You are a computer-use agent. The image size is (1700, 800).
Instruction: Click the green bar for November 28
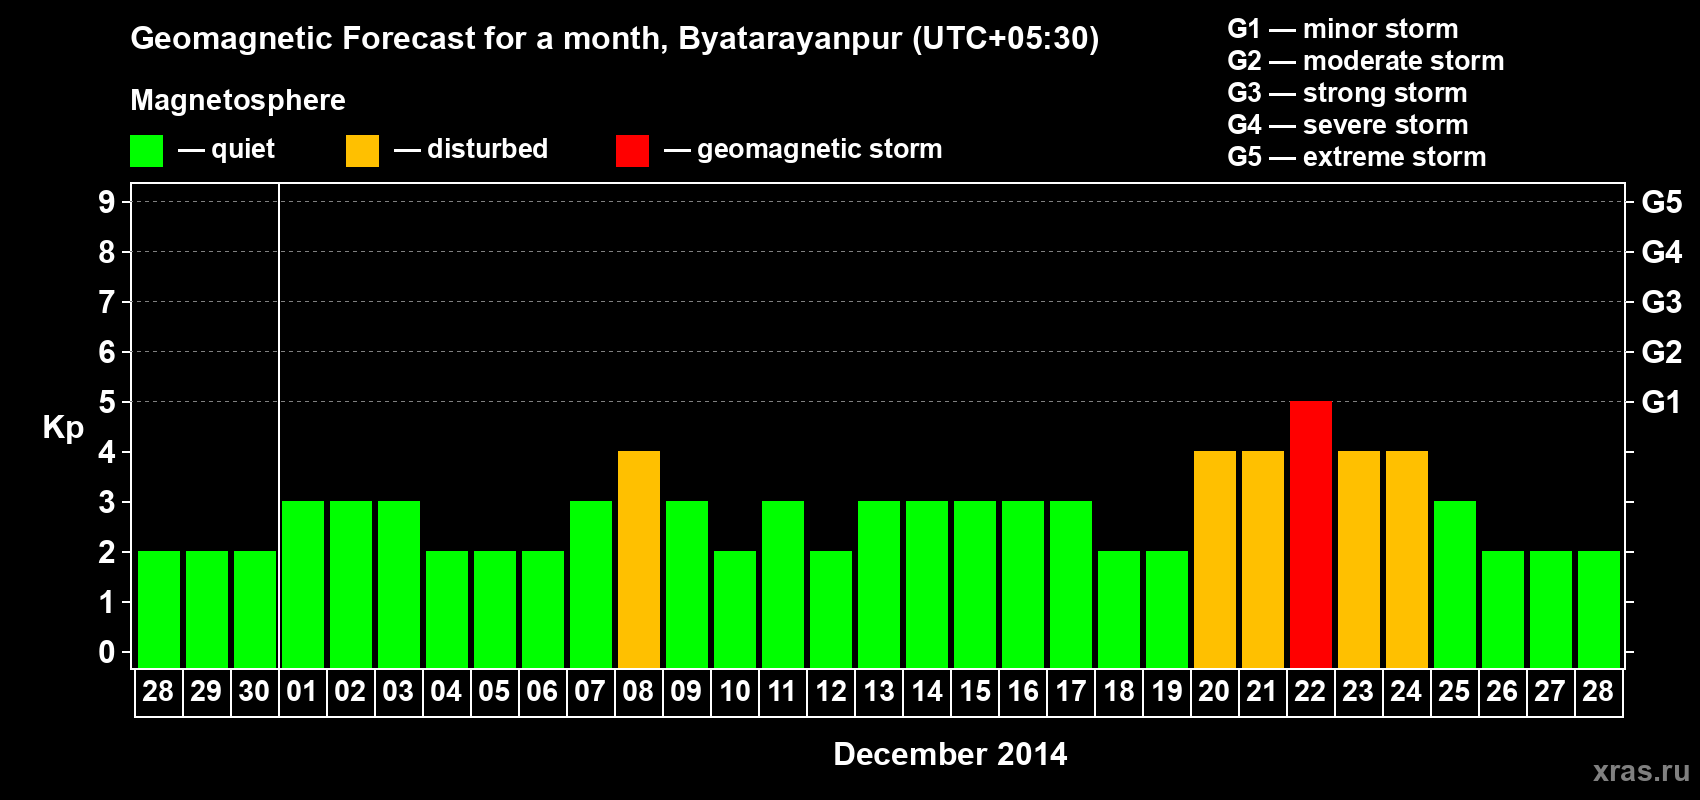click(159, 609)
